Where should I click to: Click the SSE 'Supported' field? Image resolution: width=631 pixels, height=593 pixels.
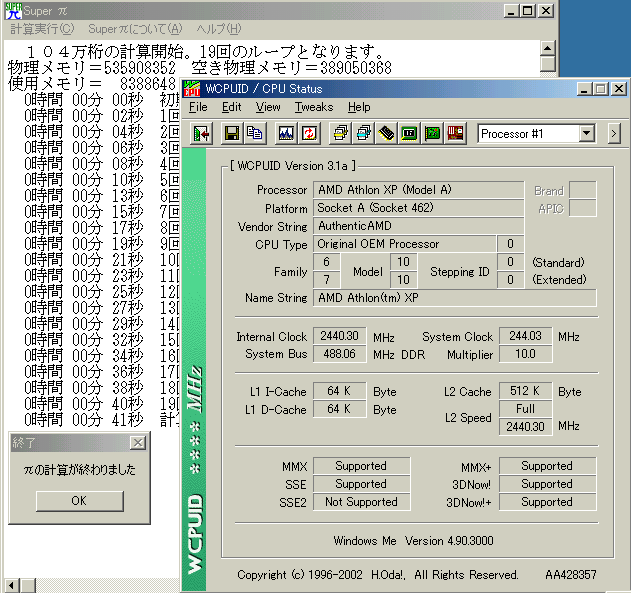click(x=361, y=484)
